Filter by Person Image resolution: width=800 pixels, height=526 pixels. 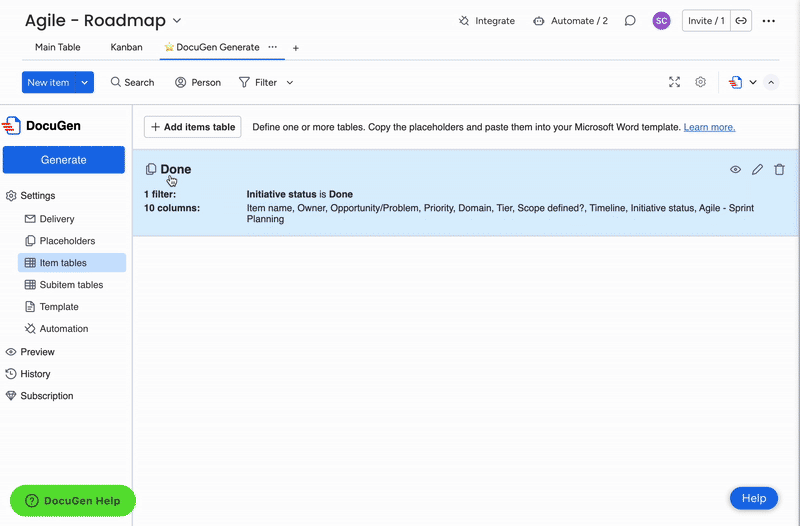pos(198,82)
